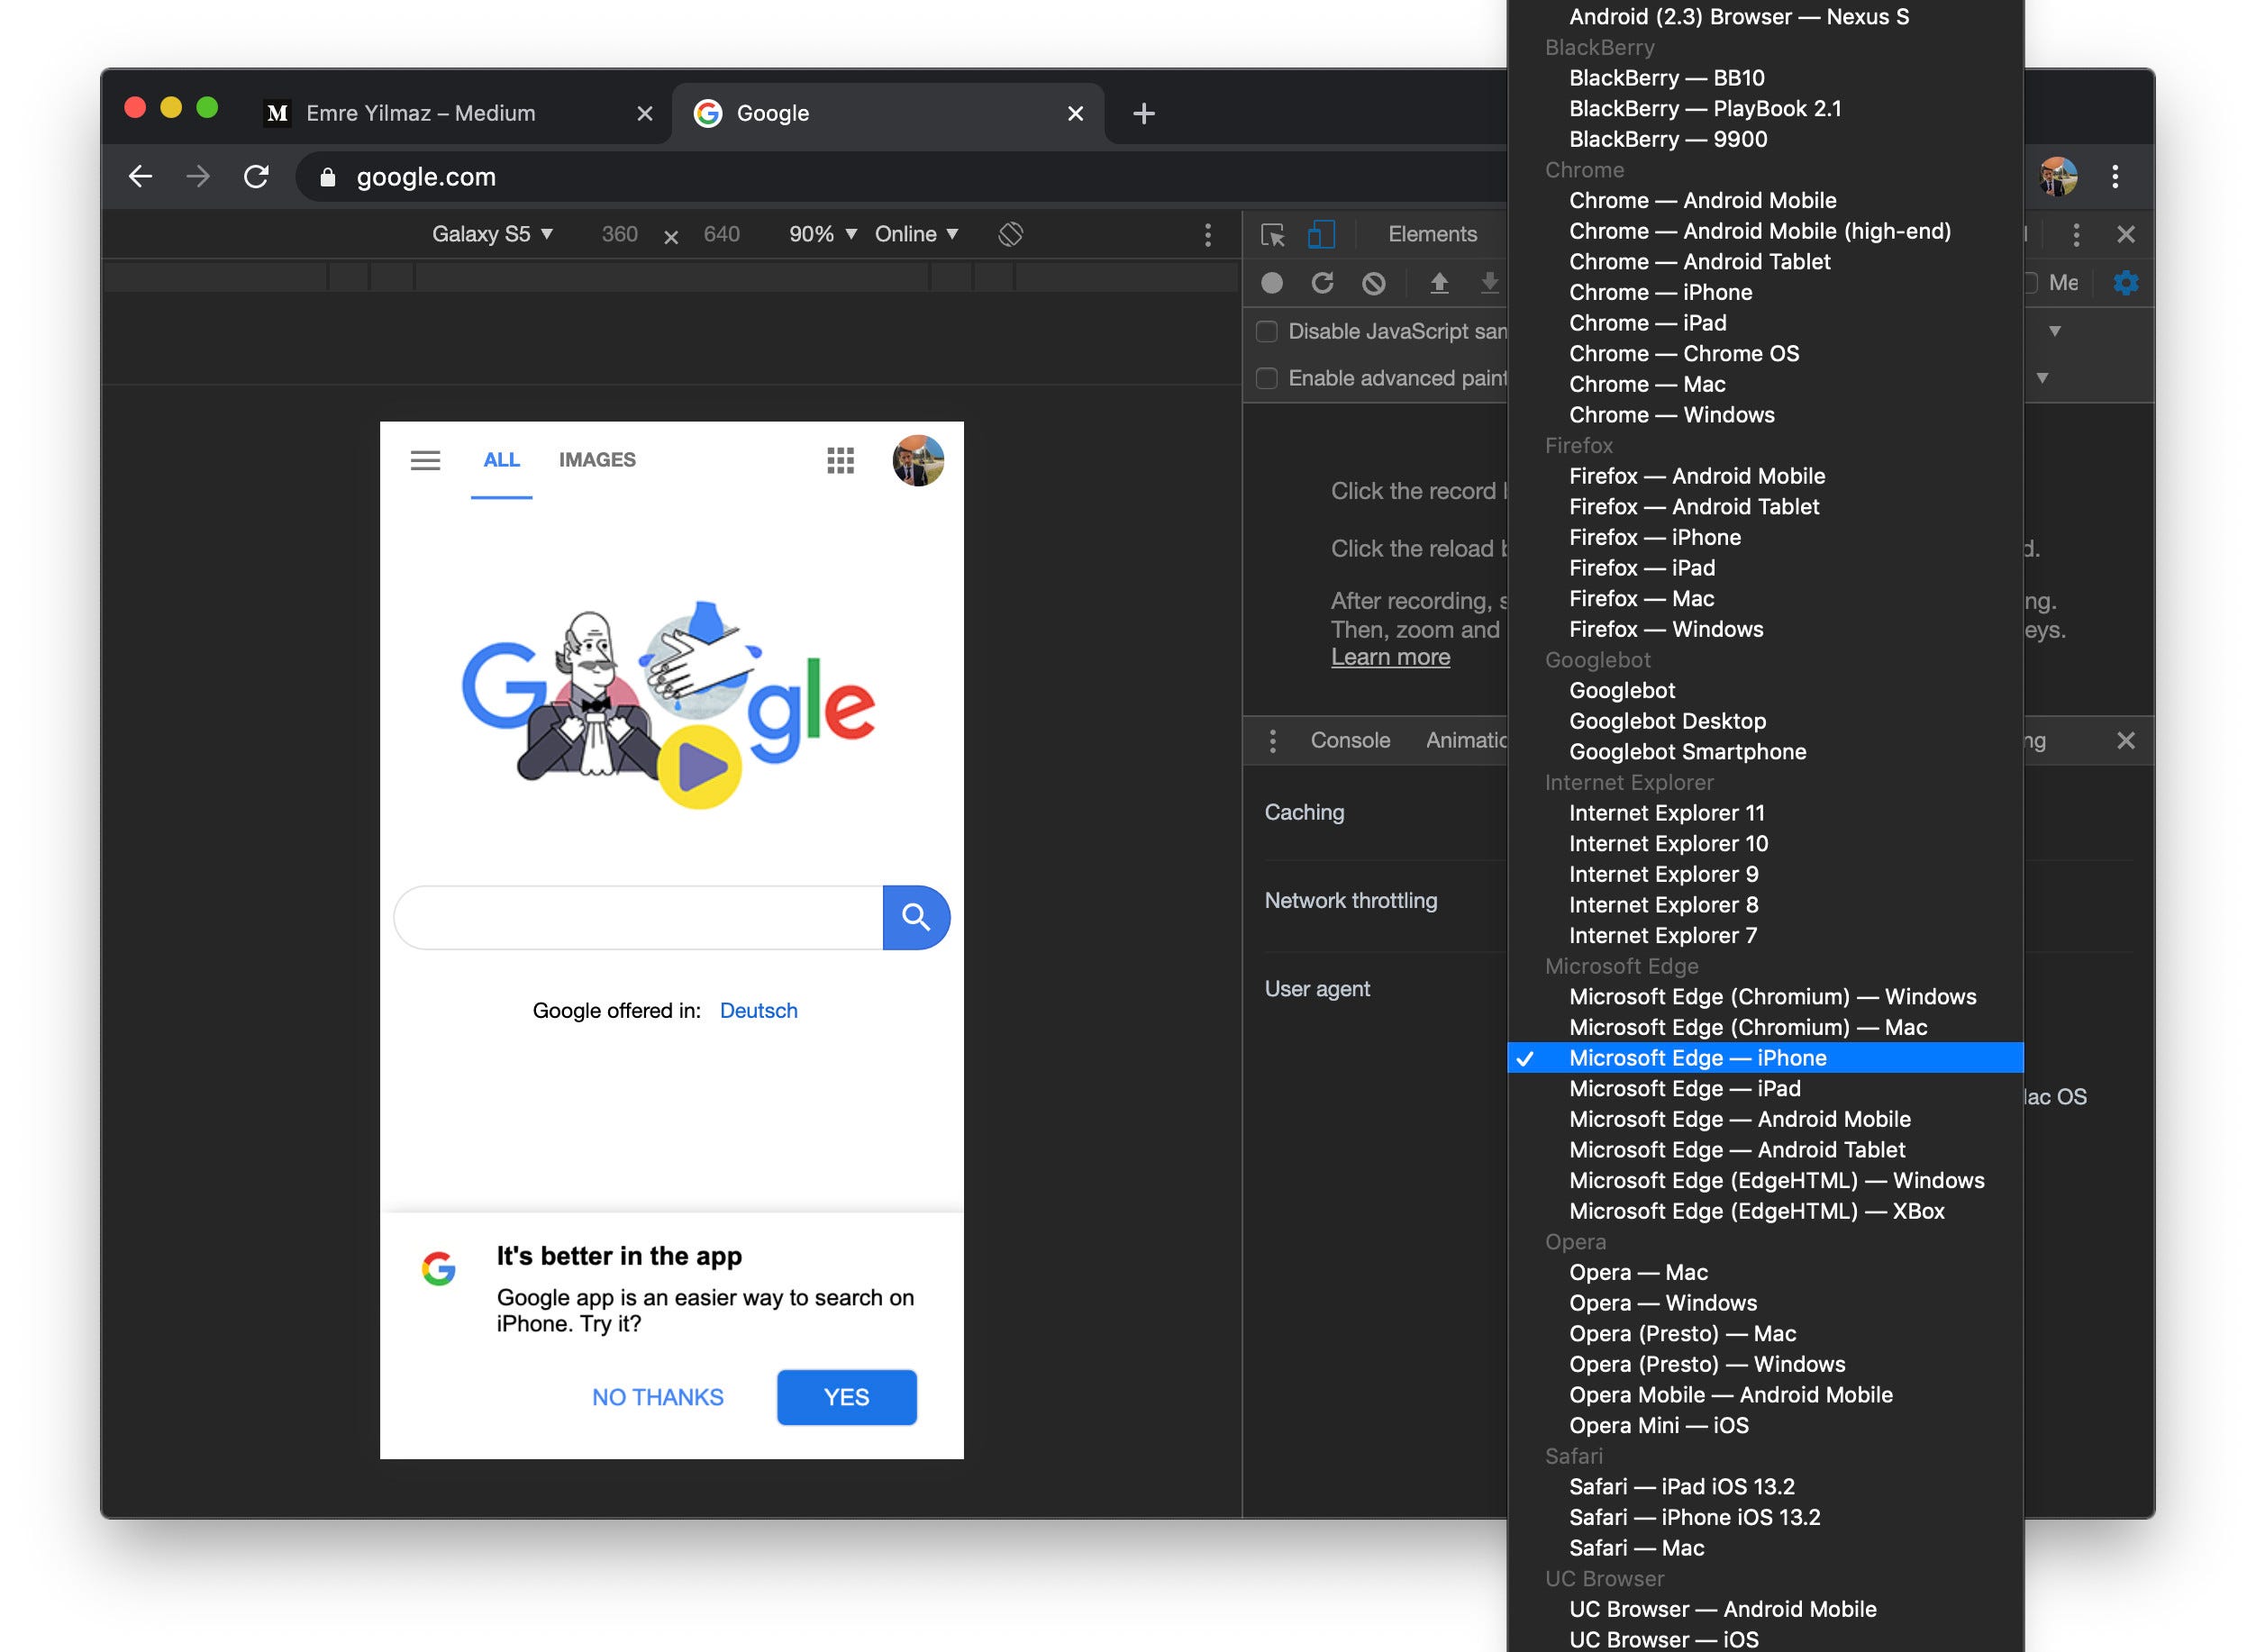
Task: Click the rotate device orientation icon
Action: coord(1010,234)
